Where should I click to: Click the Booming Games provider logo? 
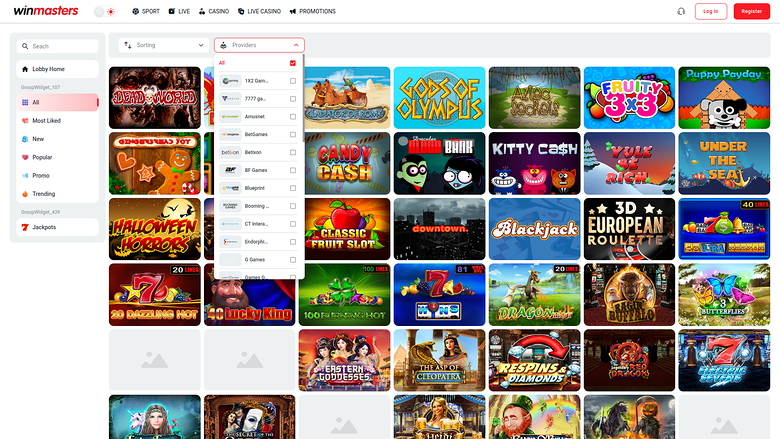230,206
